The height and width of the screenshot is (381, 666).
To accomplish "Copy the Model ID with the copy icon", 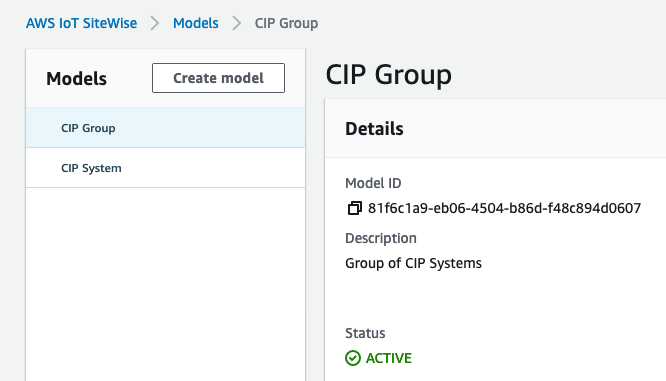I will [355, 208].
